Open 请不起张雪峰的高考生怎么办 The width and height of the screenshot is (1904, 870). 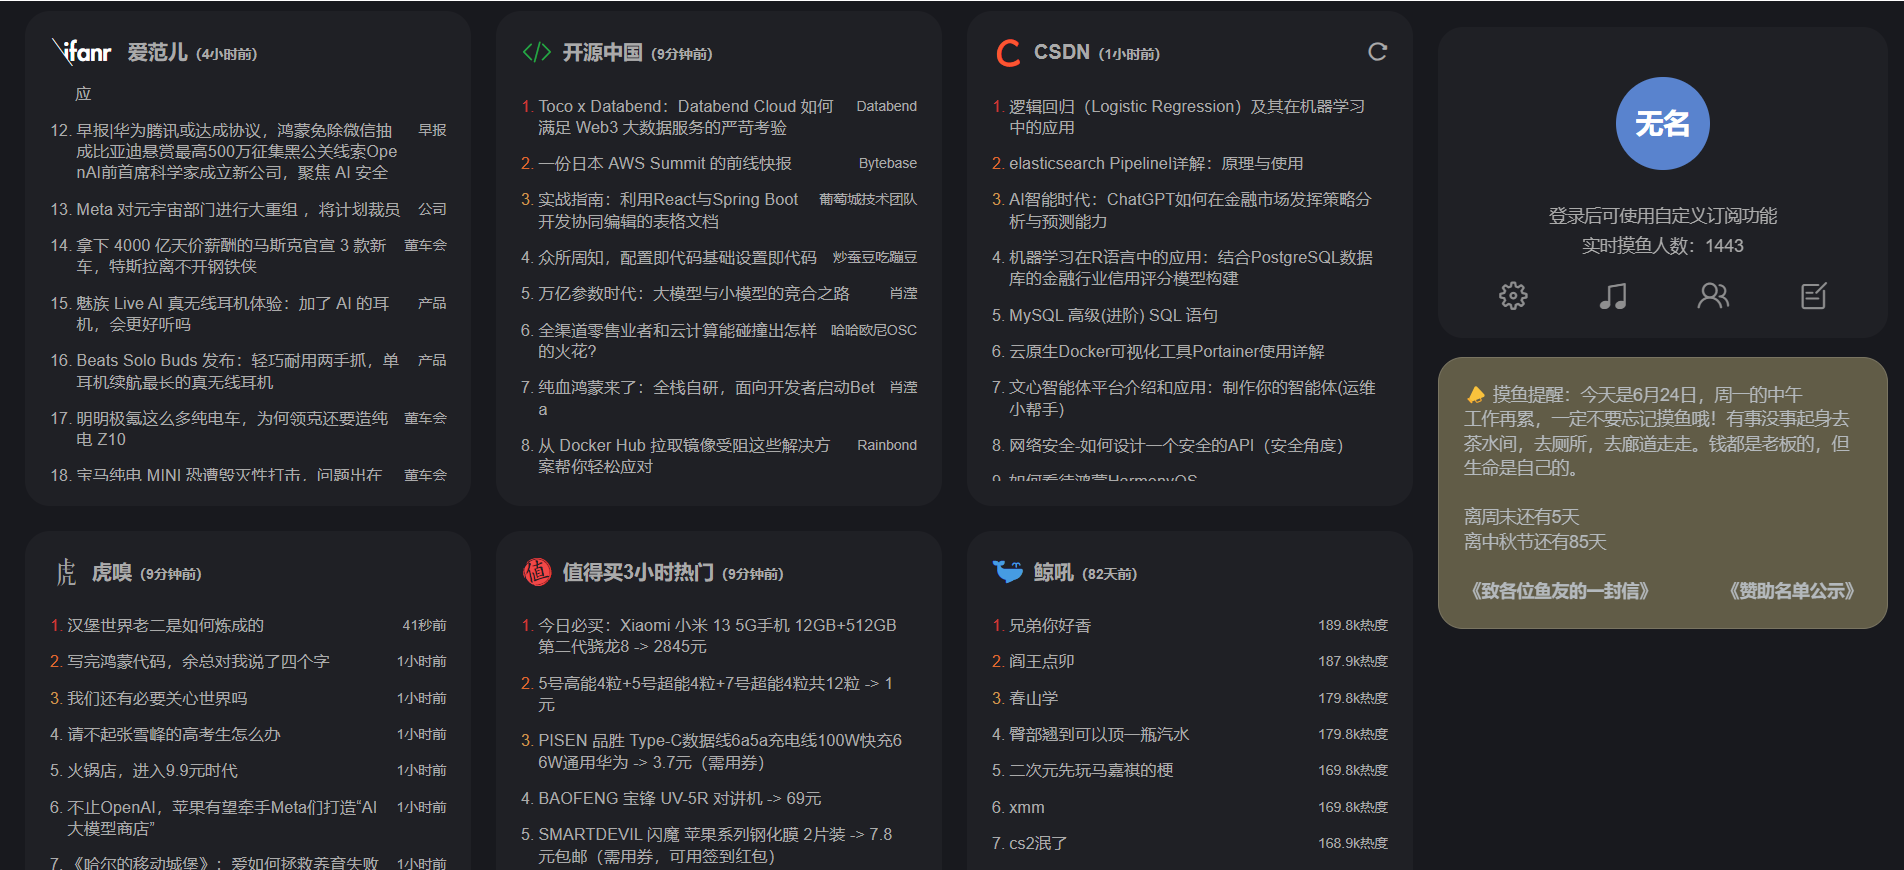click(173, 735)
